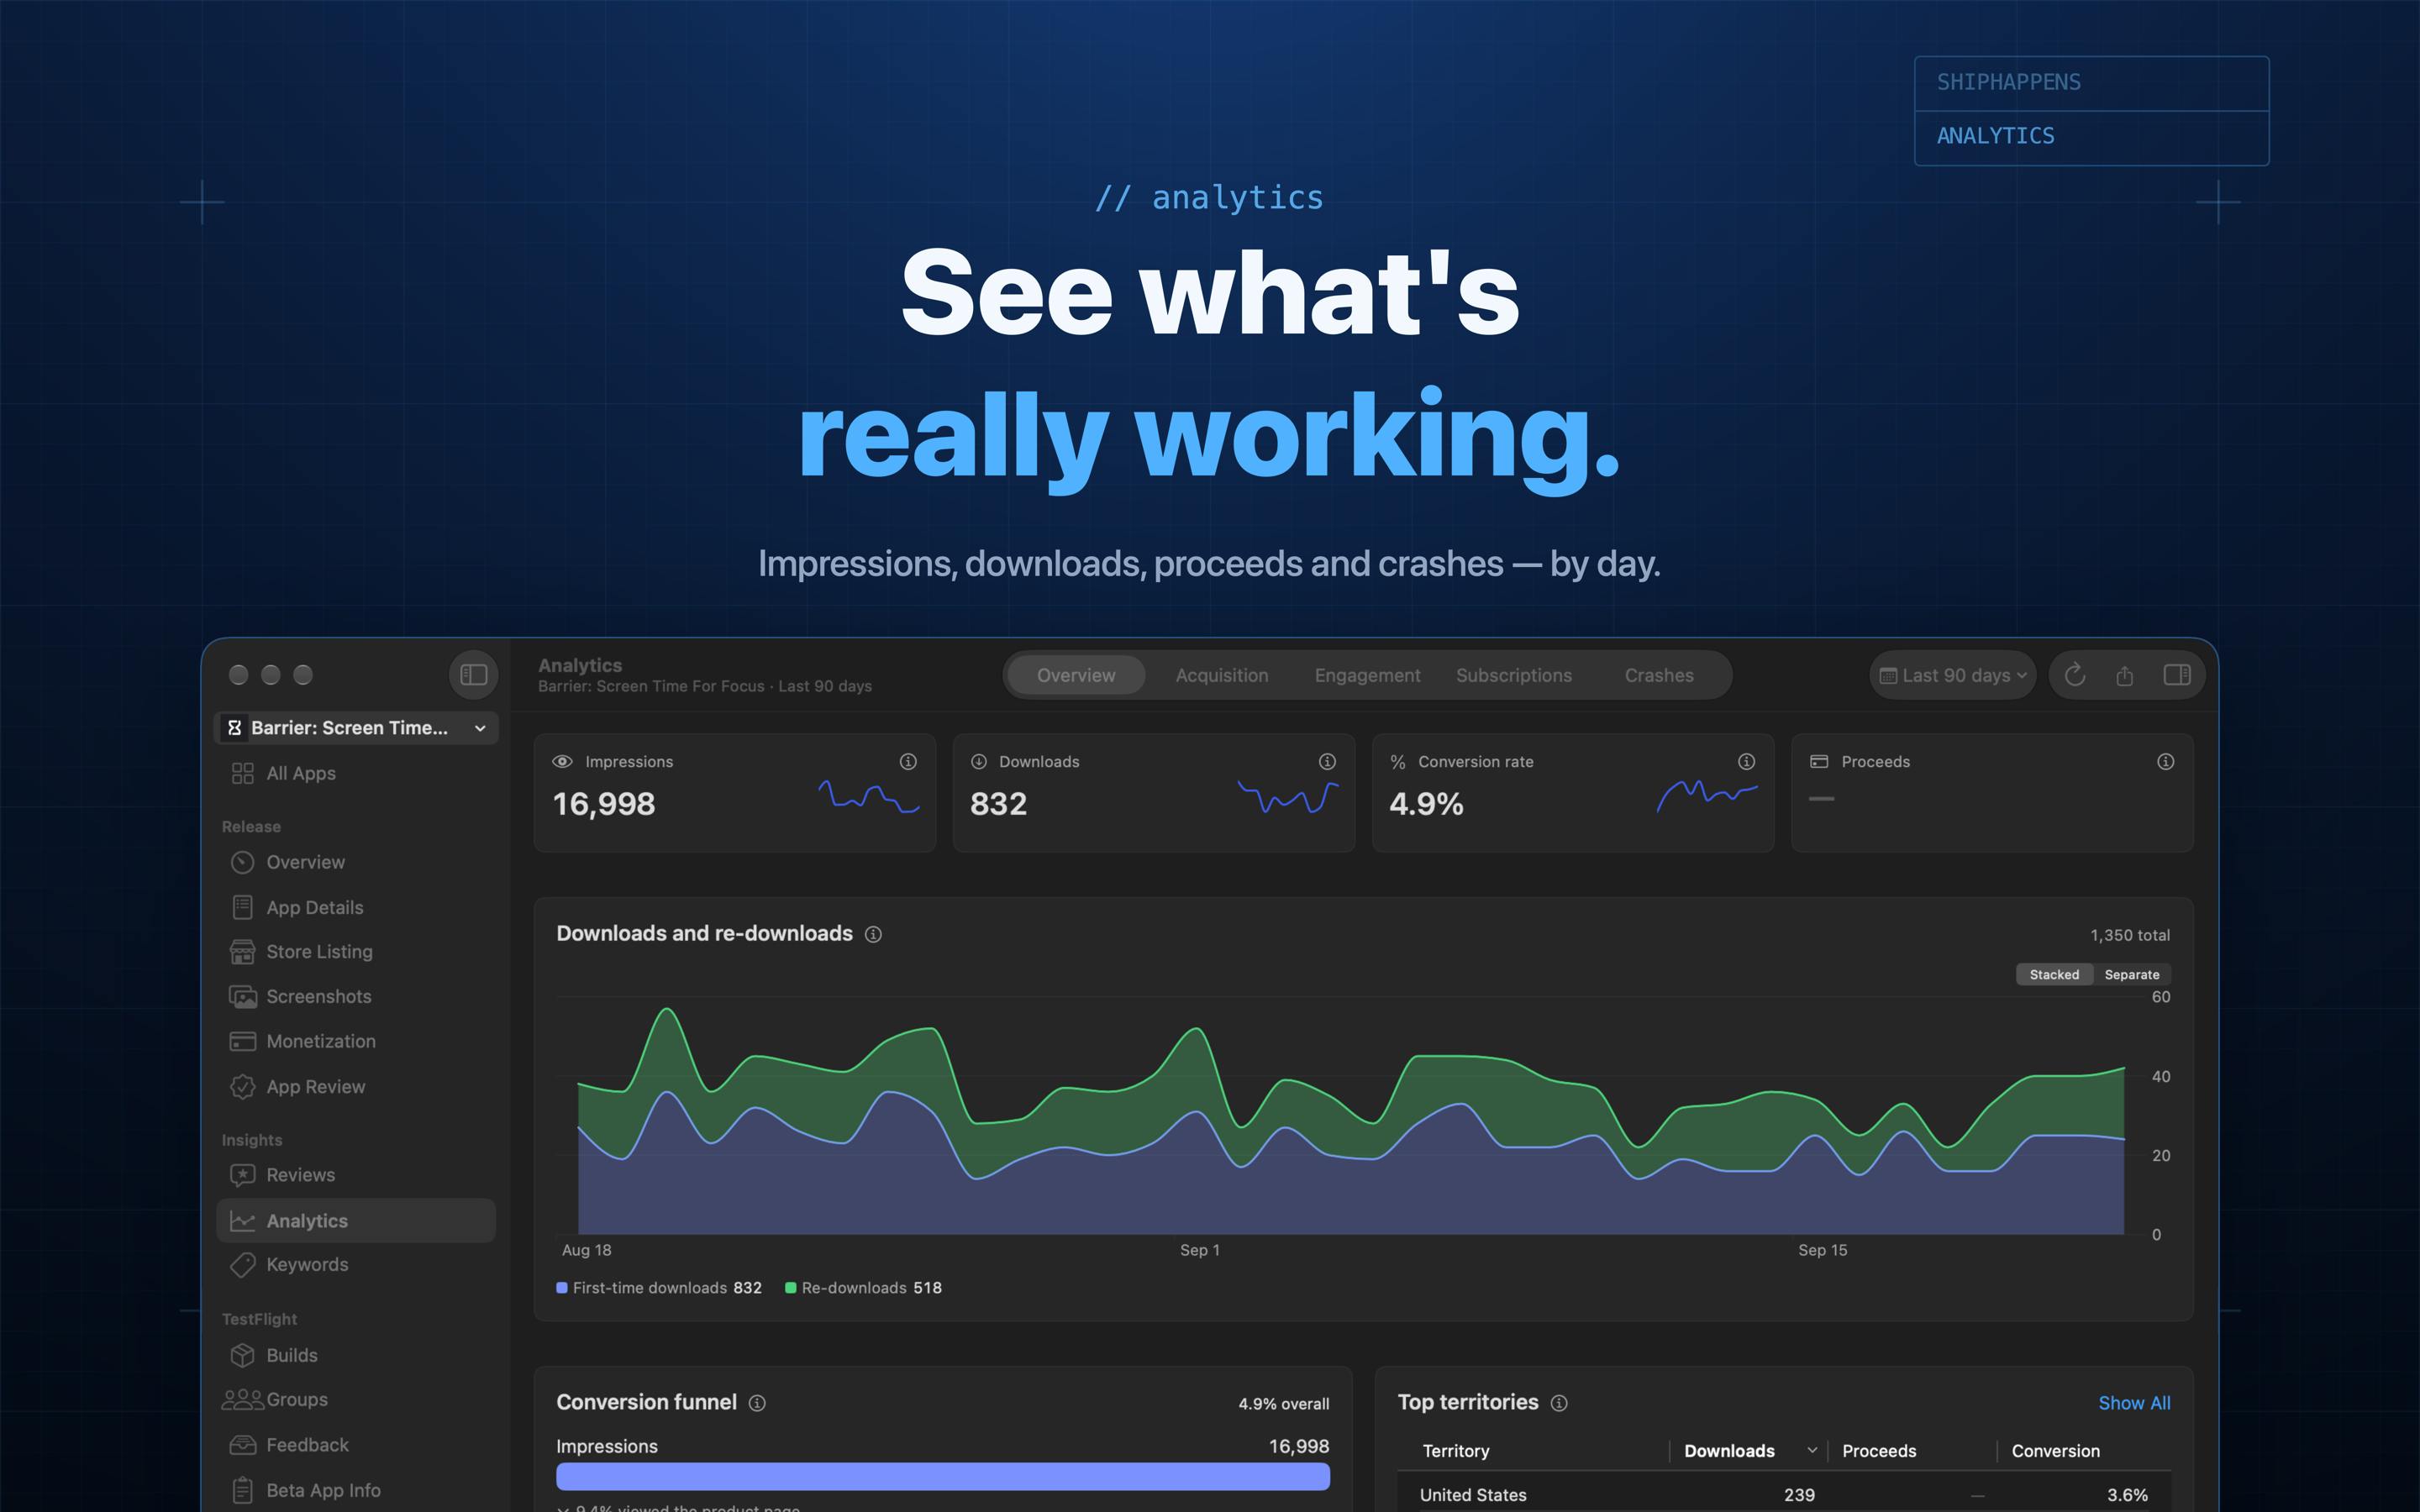Switch to the Engagement tab
Viewport: 2420px width, 1512px height.
[x=1367, y=675]
